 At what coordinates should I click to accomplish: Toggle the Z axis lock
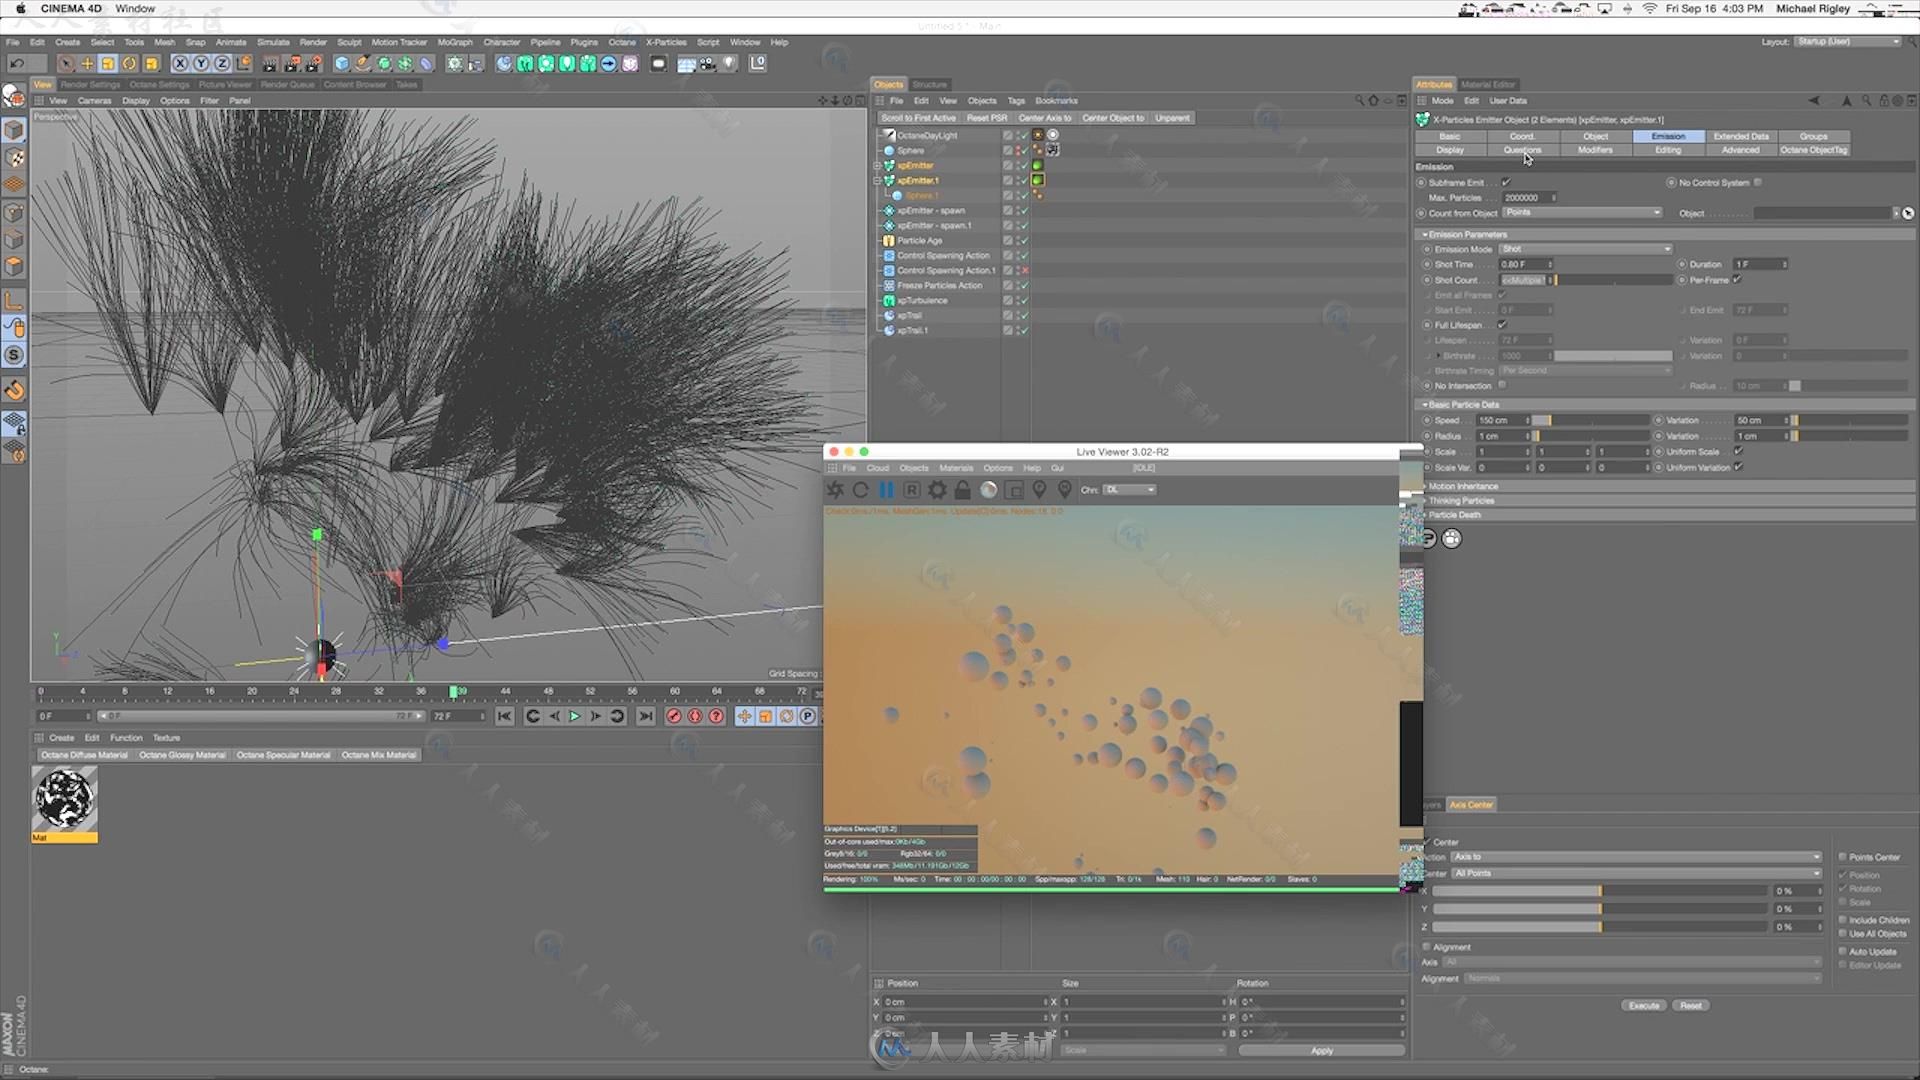pyautogui.click(x=222, y=64)
